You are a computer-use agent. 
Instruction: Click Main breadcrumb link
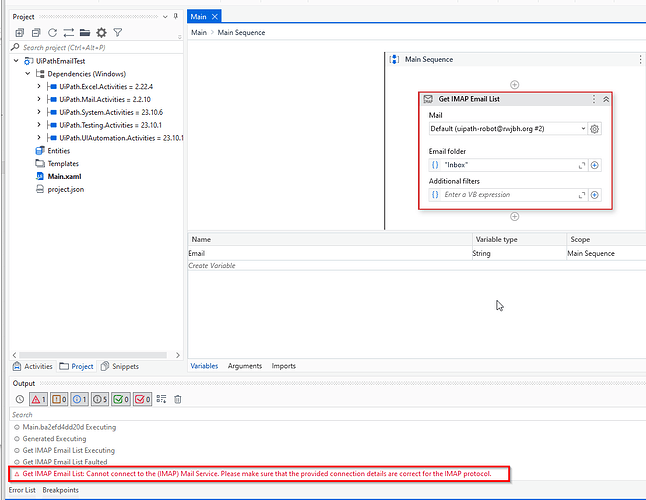pyautogui.click(x=199, y=33)
